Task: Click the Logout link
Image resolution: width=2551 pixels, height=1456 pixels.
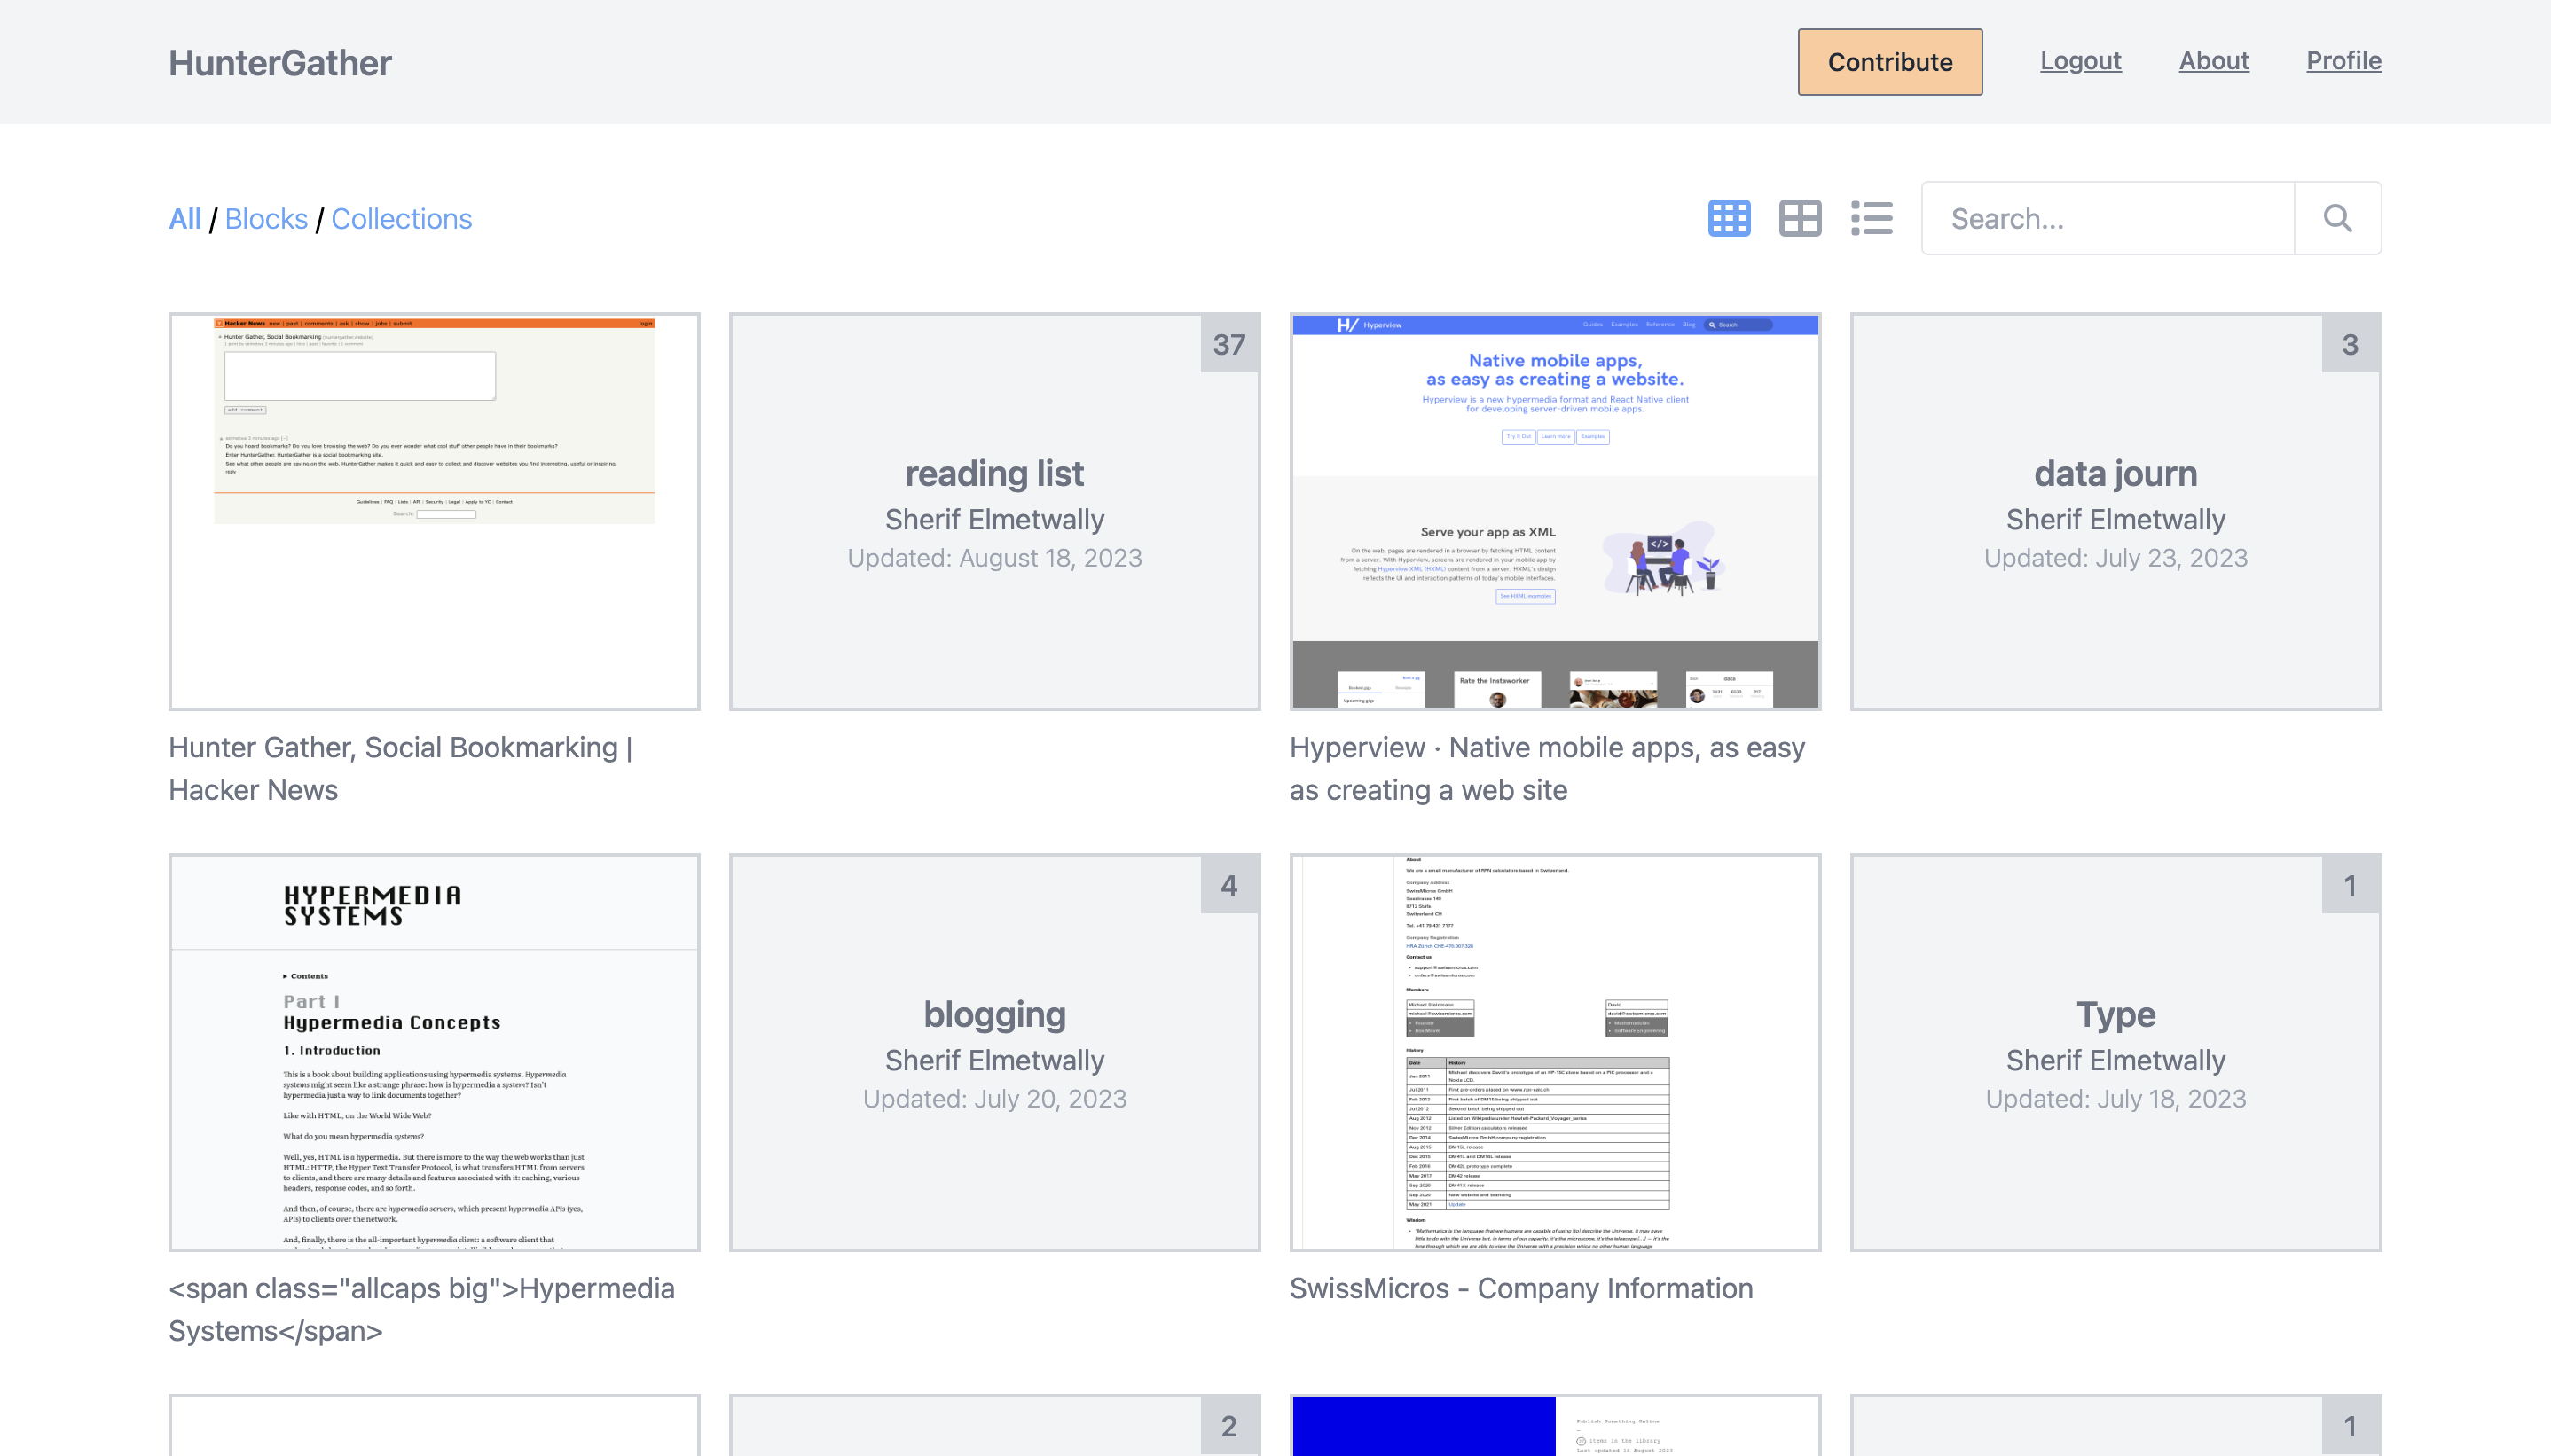Action: (x=2080, y=61)
